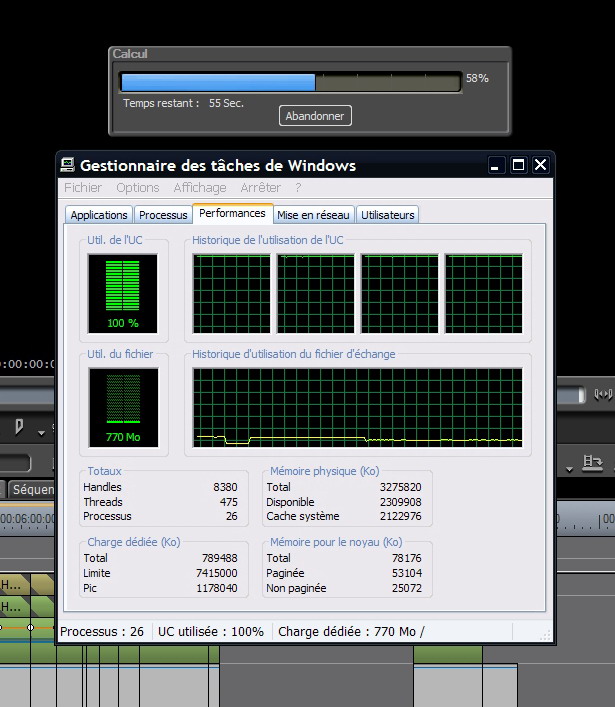
Task: Click the Threads value 475
Action: 229,502
